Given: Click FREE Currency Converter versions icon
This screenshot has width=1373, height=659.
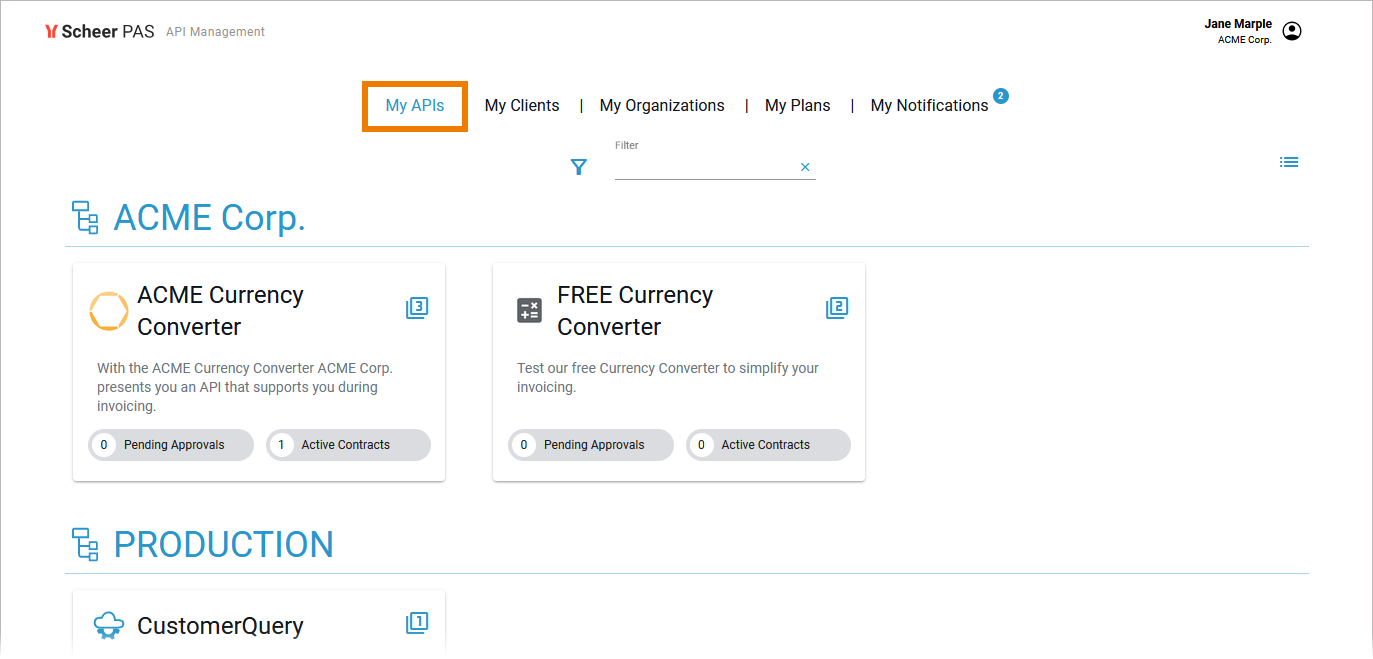Looking at the screenshot, I should tap(837, 308).
